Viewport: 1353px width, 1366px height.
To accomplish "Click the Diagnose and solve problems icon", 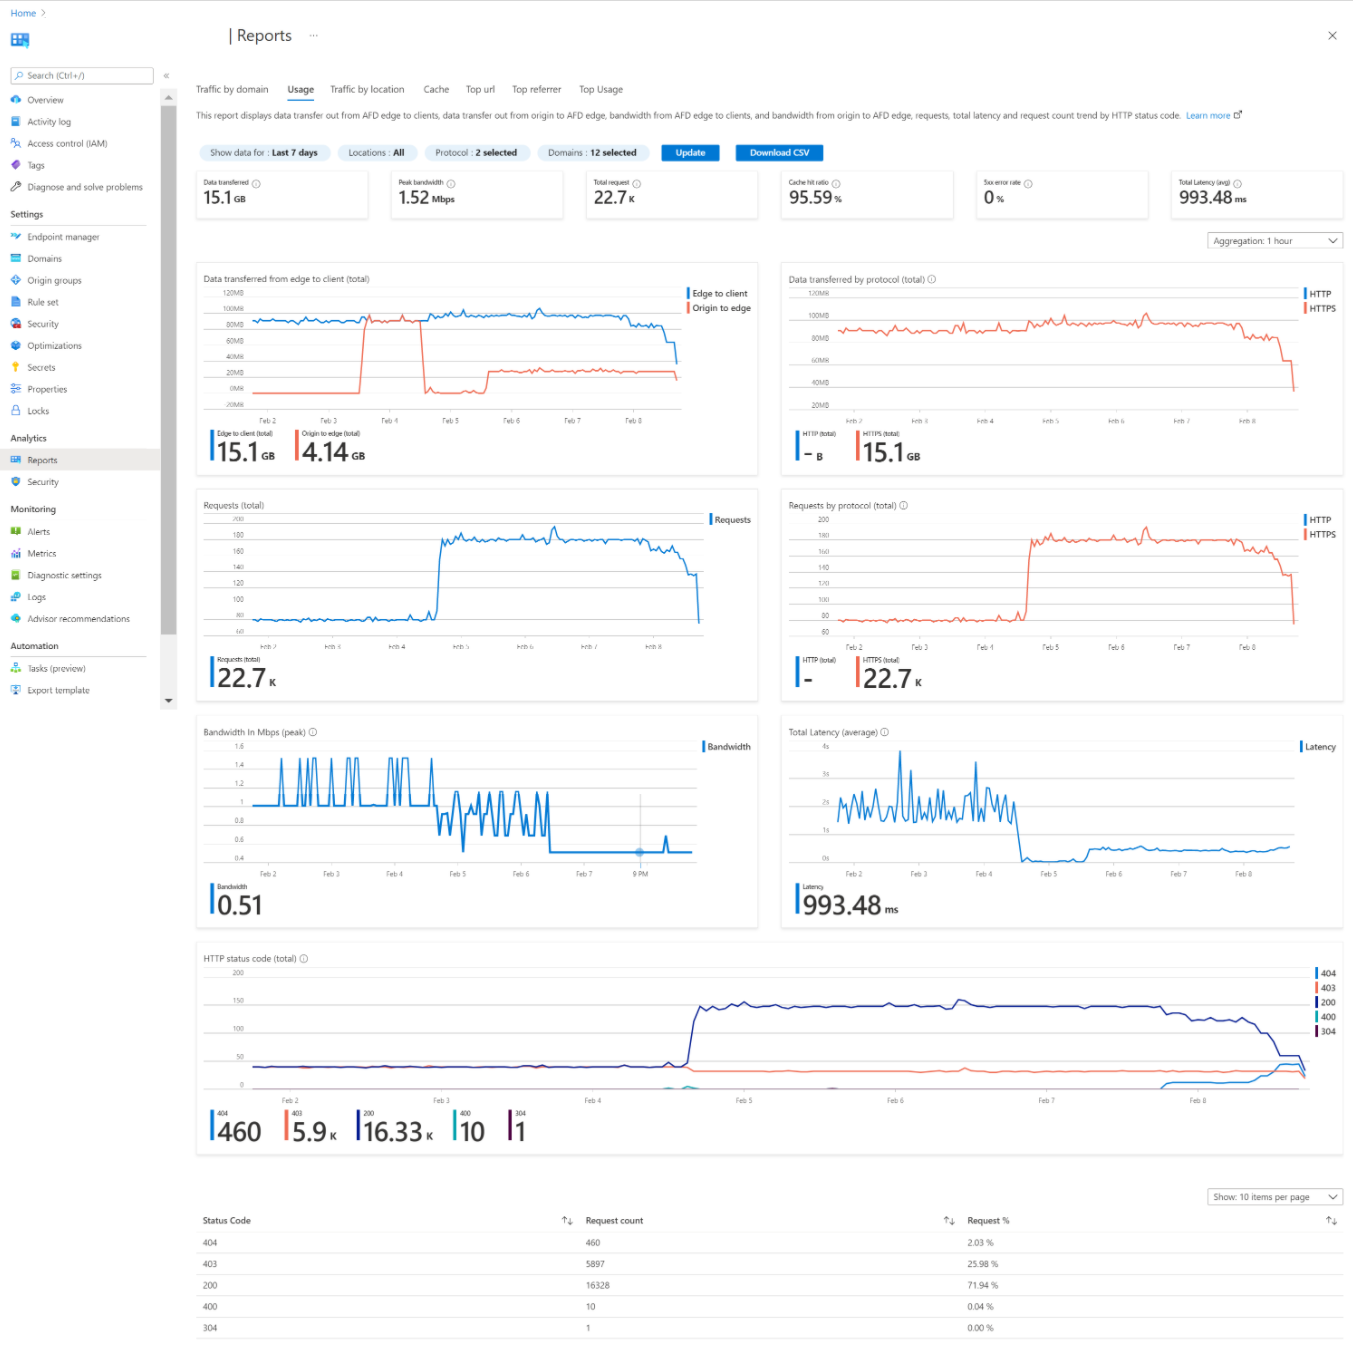I will [16, 187].
